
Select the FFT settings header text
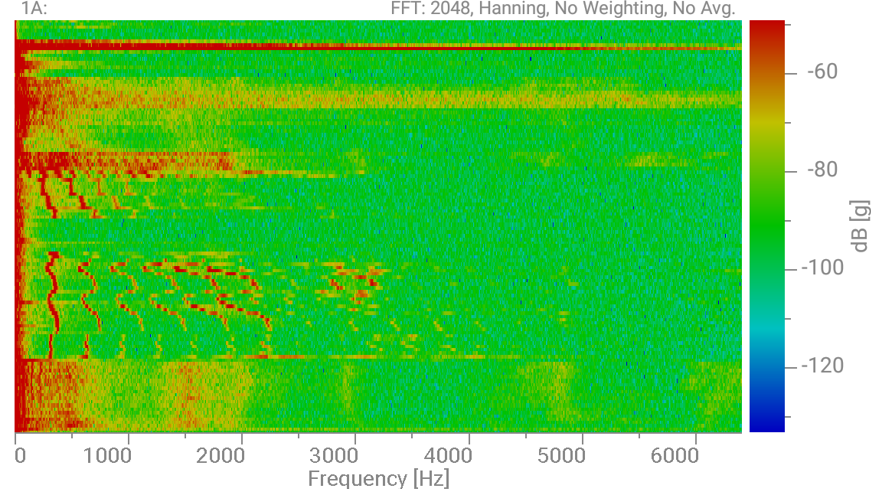coord(563,9)
